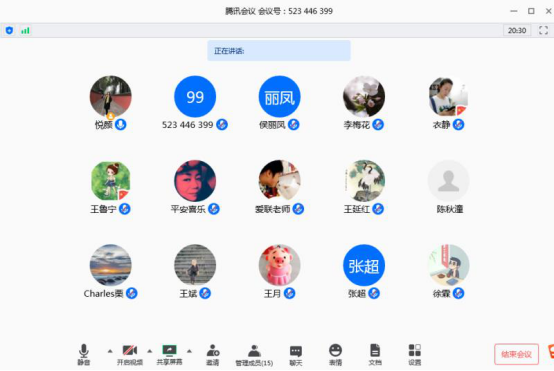This screenshot has width=554, height=371.
Task: Enter full screen with the expand icon
Action: 543,30
